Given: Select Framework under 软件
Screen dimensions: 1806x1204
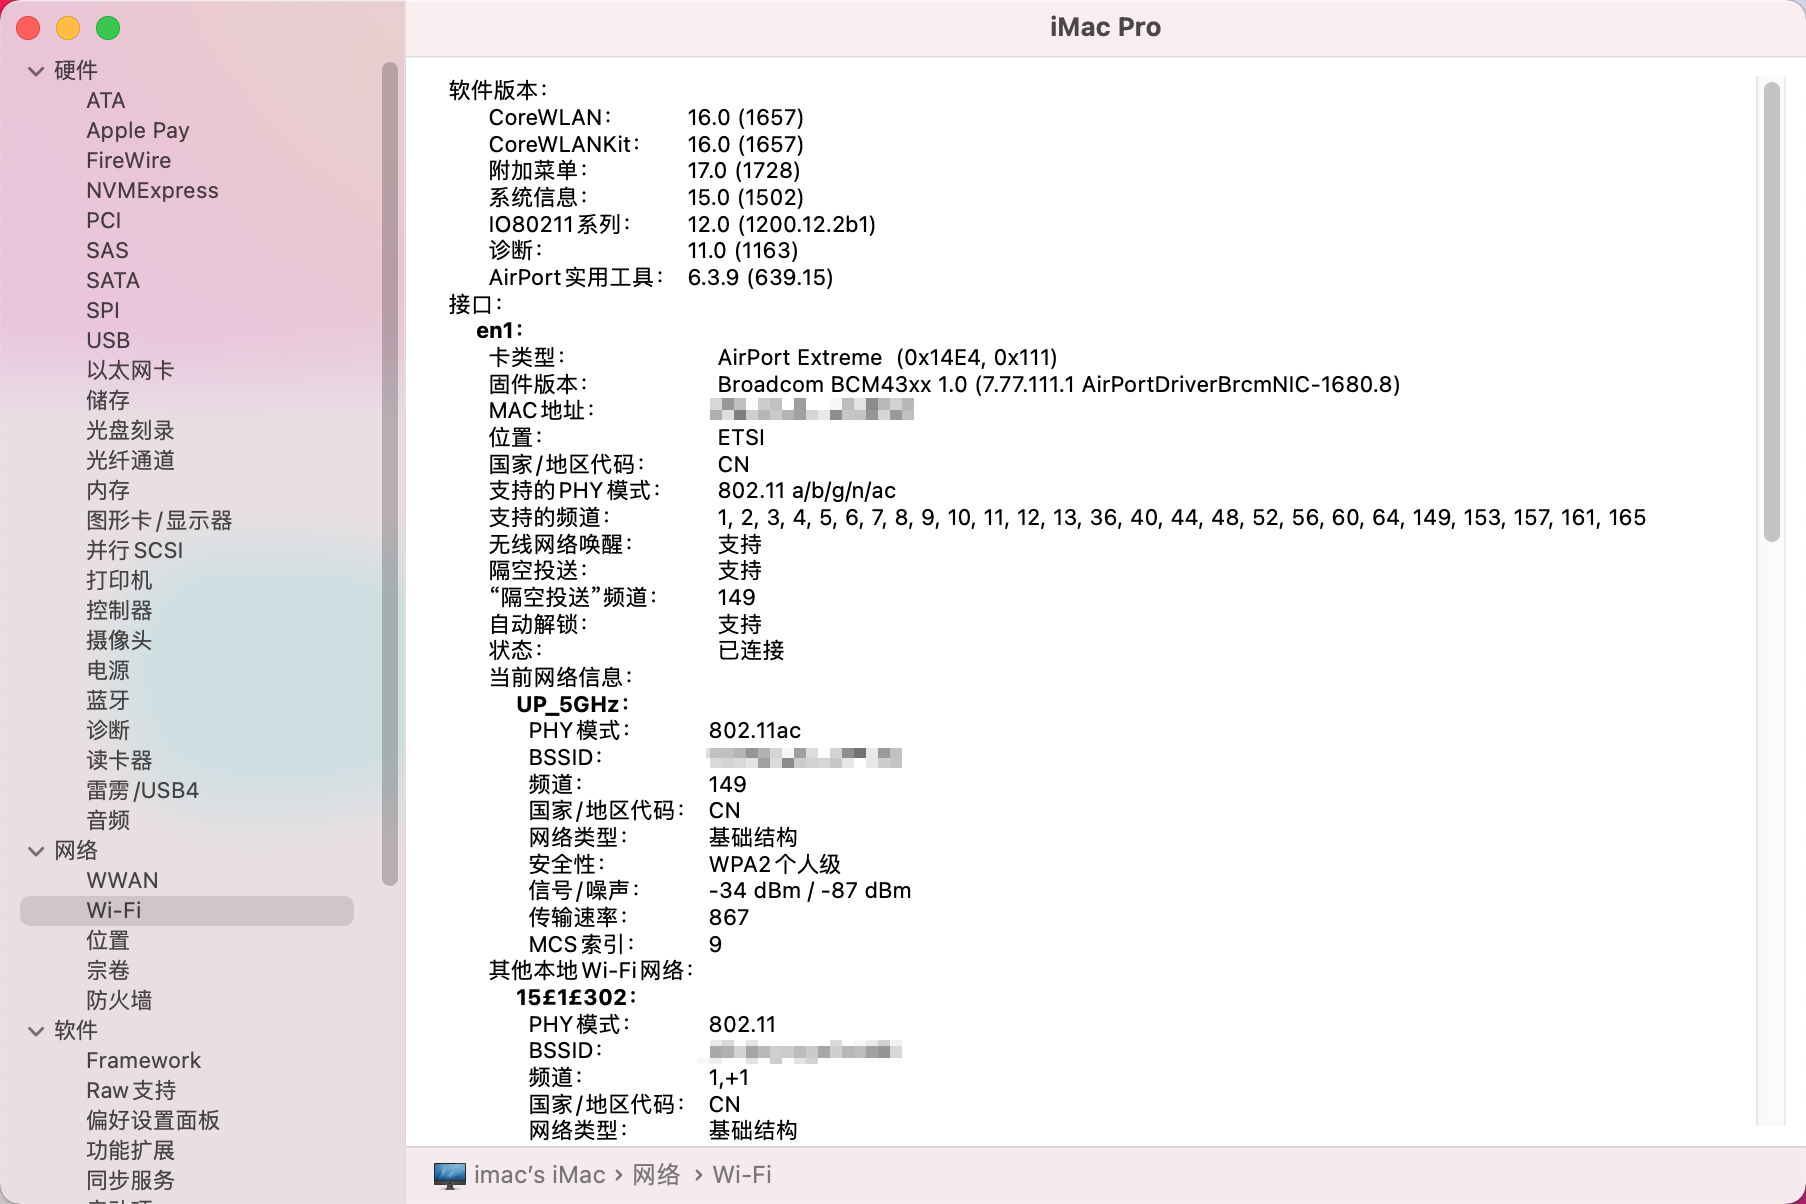Looking at the screenshot, I should [x=143, y=1061].
